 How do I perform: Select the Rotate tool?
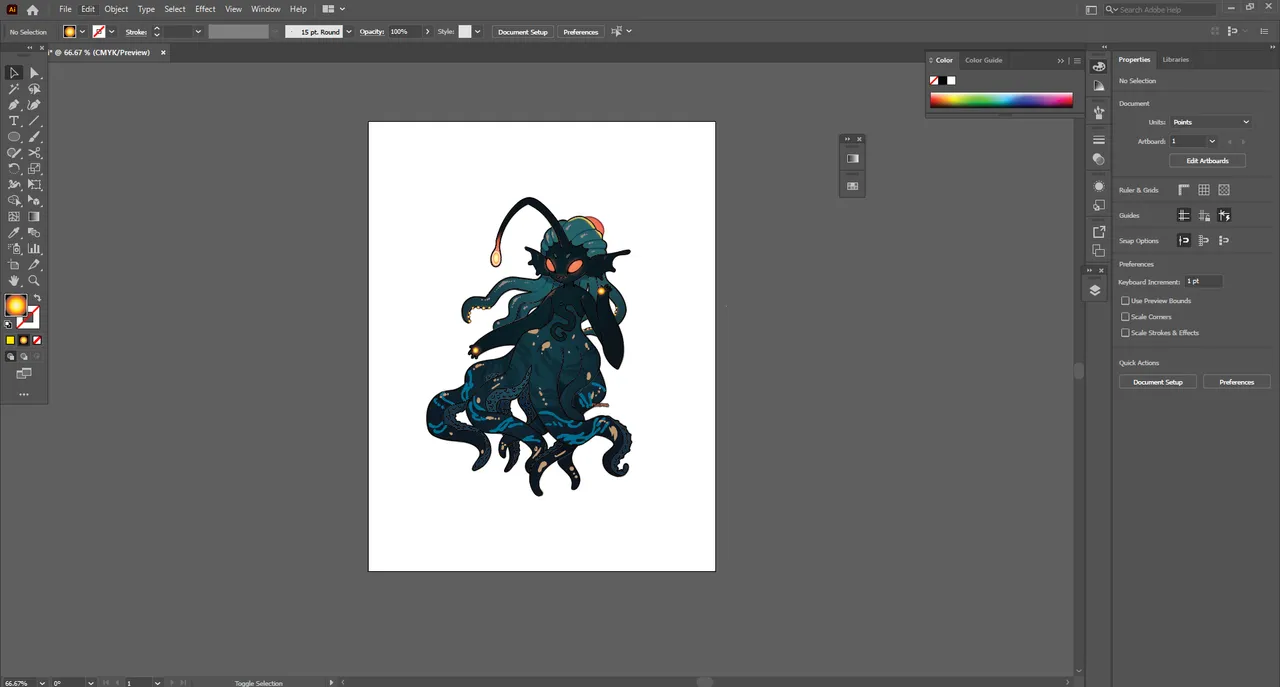14,169
